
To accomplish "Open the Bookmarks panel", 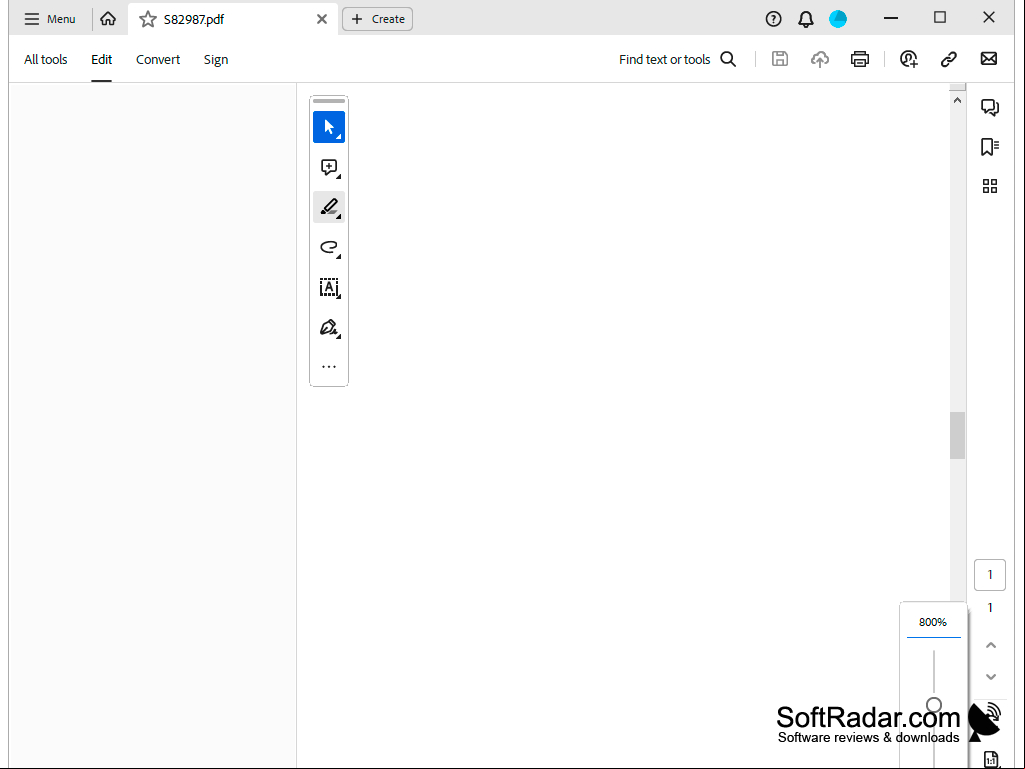I will pyautogui.click(x=990, y=146).
